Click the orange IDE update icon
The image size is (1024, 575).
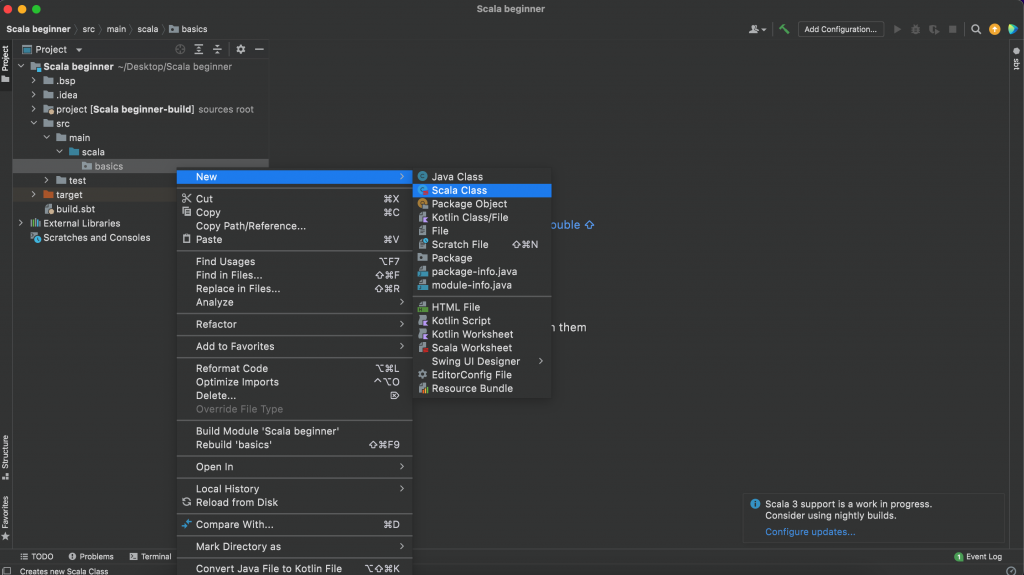pos(994,29)
